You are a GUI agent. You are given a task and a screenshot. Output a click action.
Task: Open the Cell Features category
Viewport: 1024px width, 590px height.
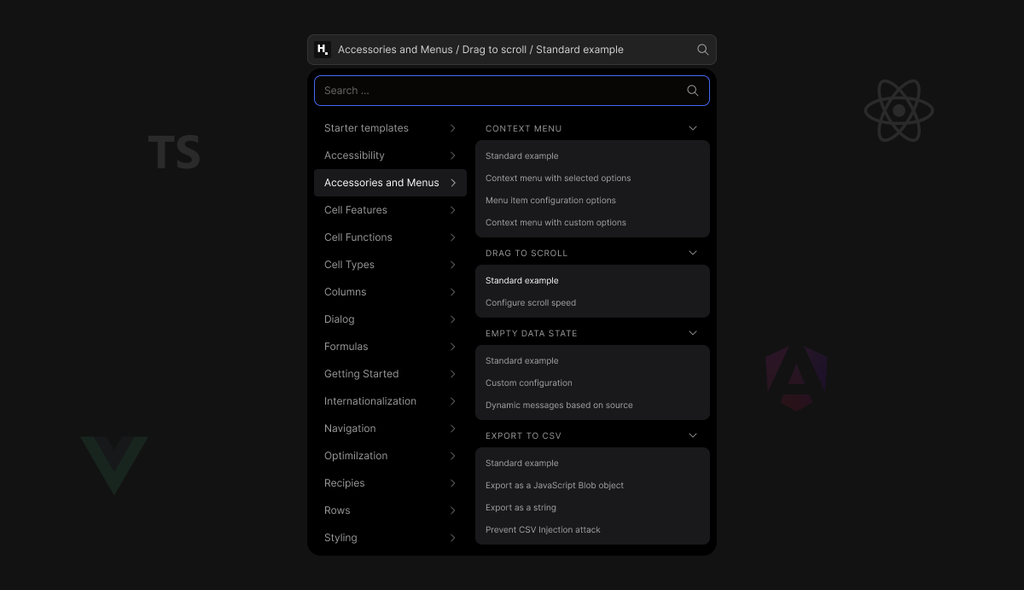pos(391,210)
